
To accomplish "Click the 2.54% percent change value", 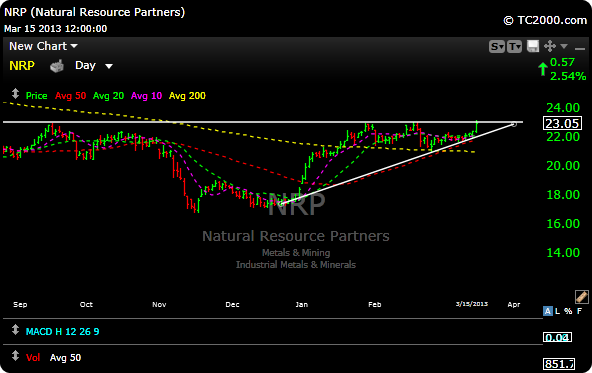I will [568, 76].
